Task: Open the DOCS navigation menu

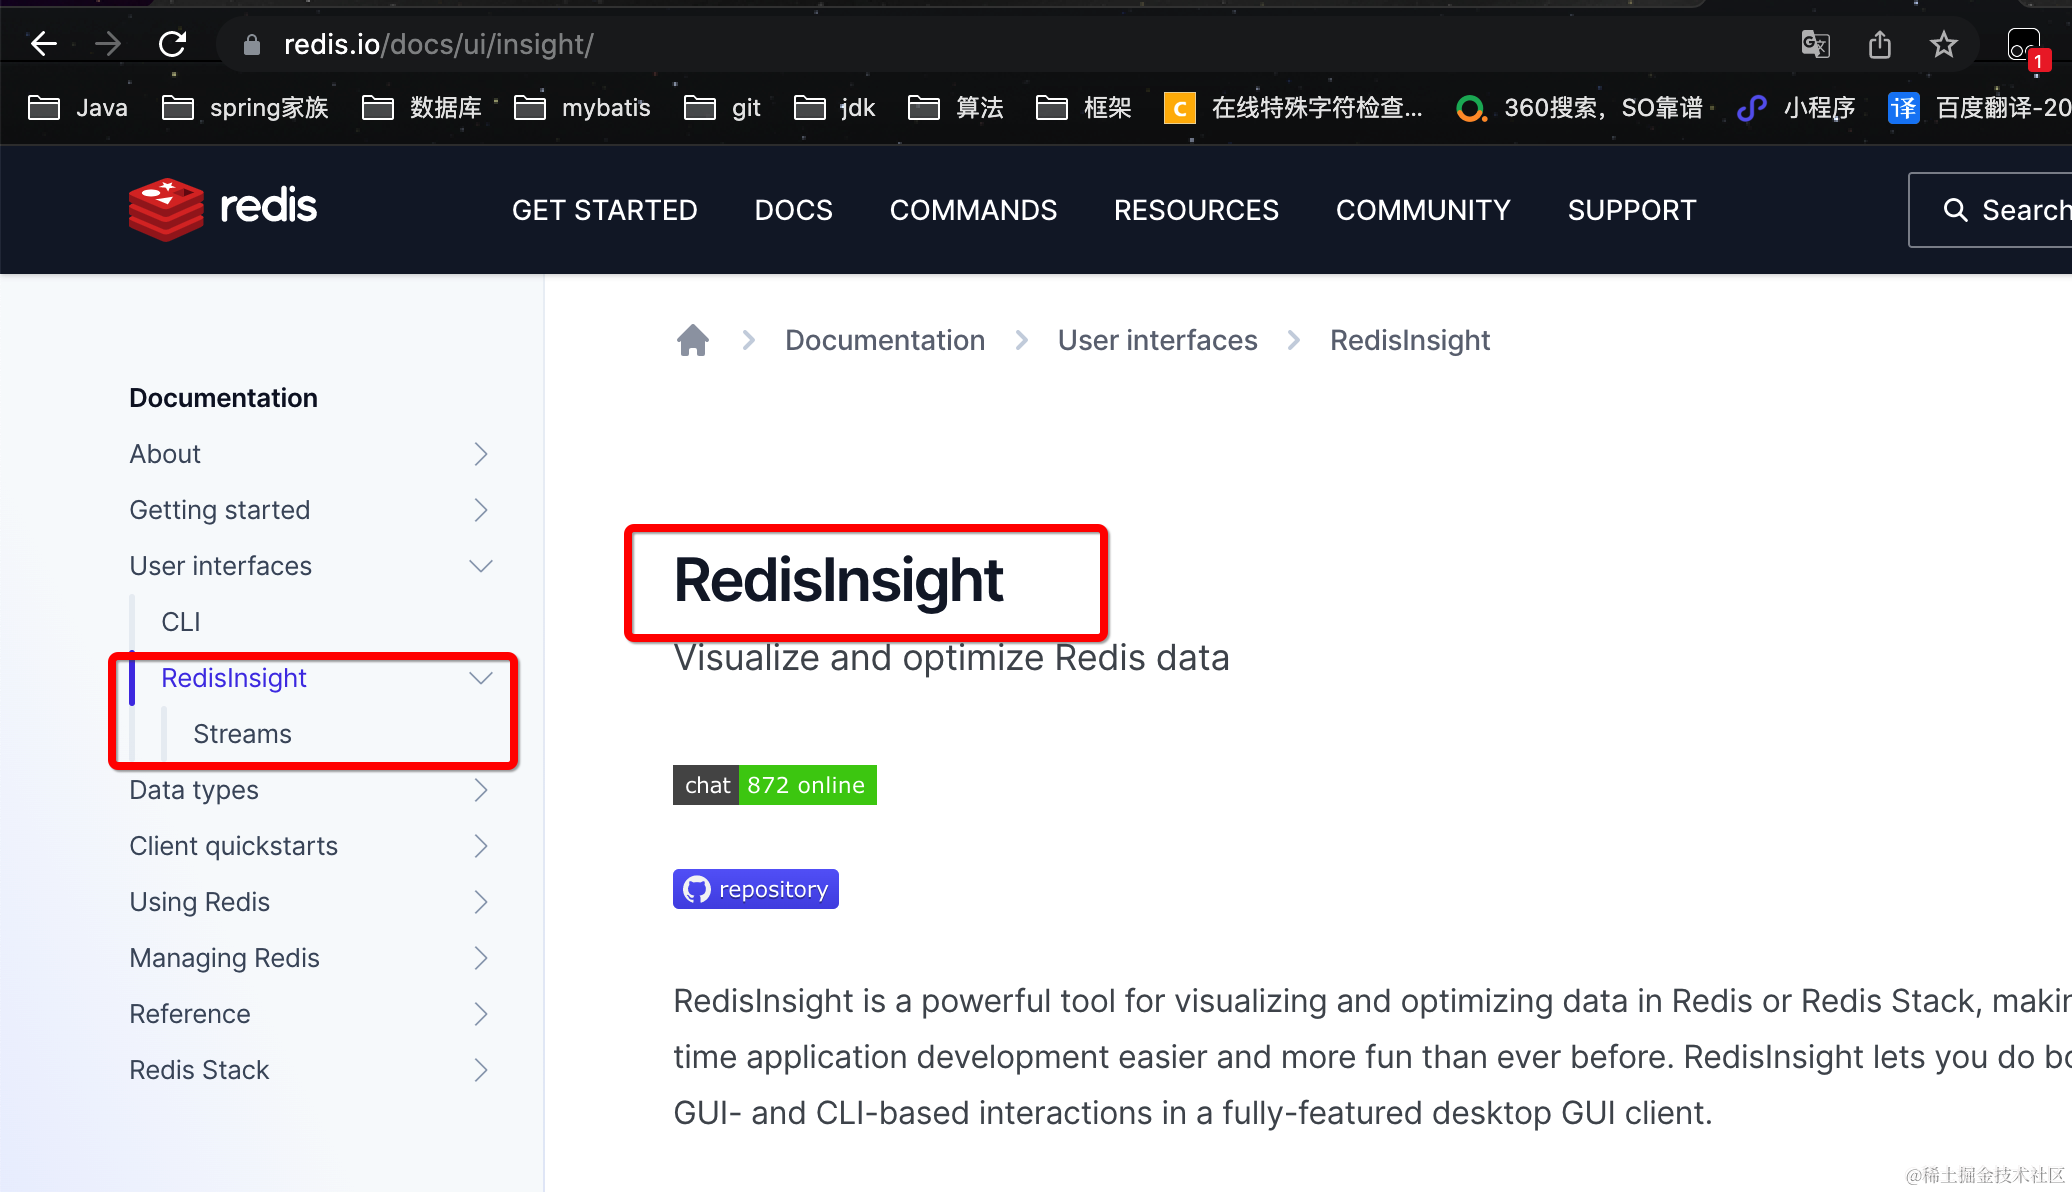Action: [793, 210]
